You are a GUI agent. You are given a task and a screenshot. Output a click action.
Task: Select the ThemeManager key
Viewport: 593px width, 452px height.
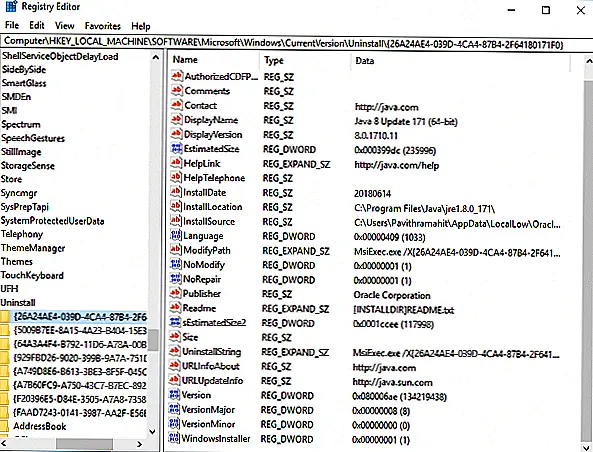[33, 248]
